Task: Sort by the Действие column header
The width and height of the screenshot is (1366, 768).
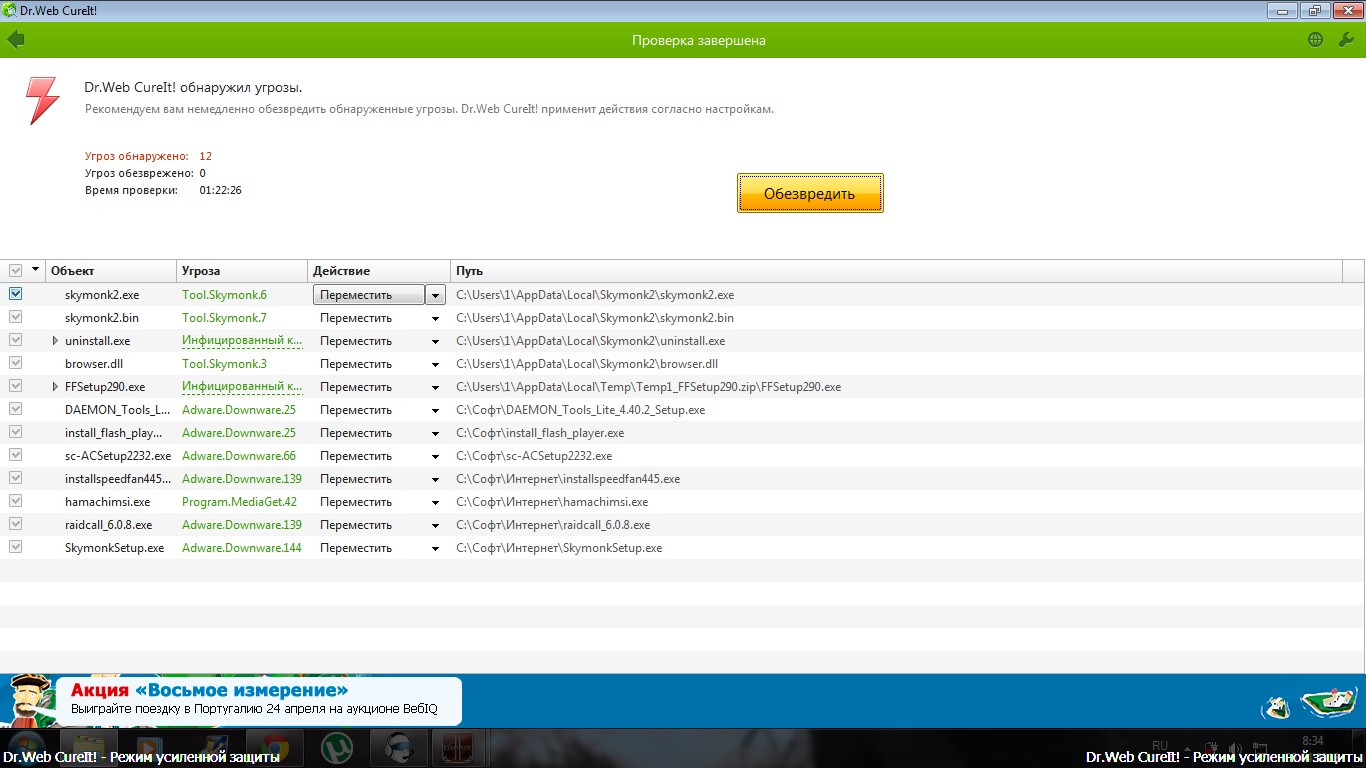Action: click(379, 271)
